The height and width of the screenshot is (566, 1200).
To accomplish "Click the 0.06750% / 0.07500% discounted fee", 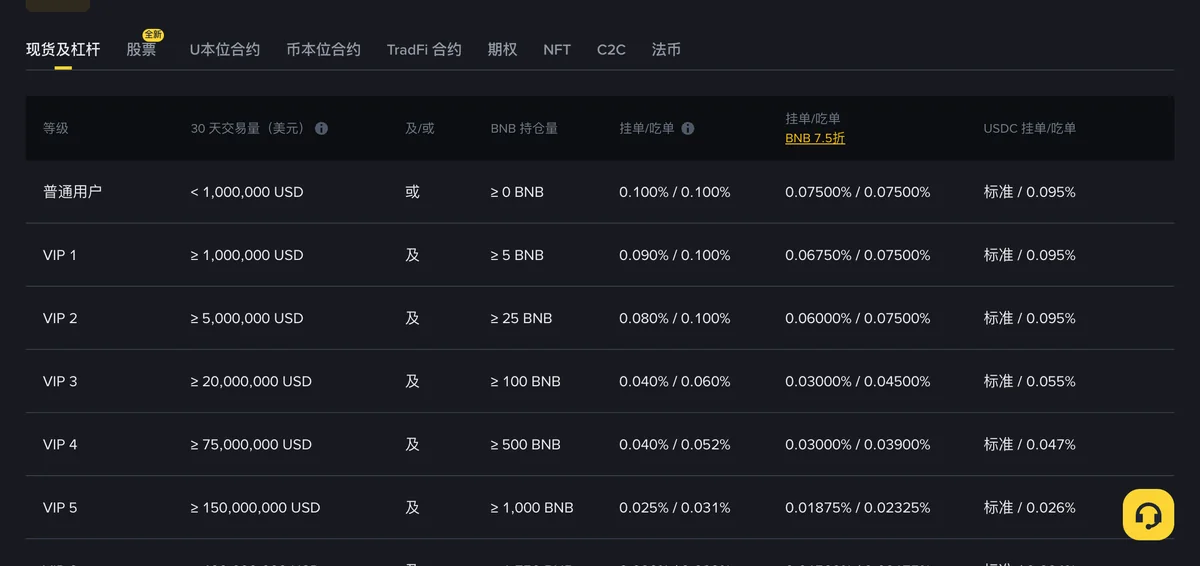I will [858, 255].
